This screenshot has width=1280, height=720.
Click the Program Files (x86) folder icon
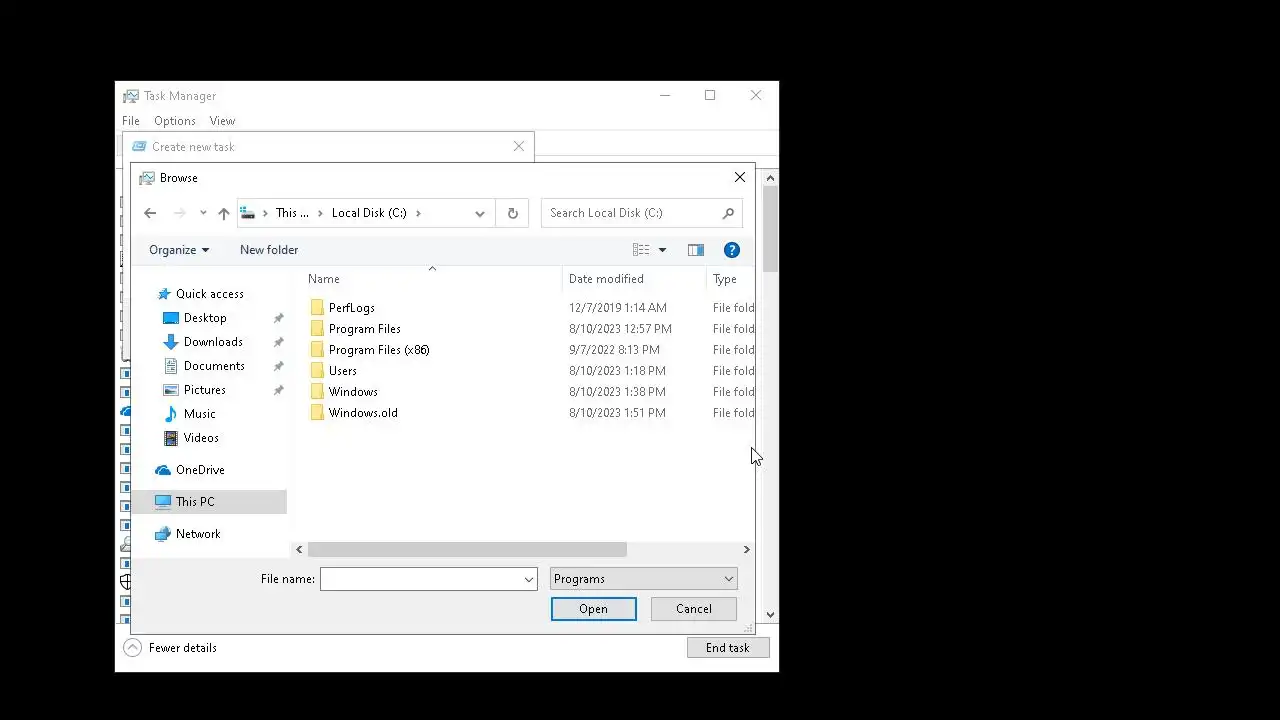pyautogui.click(x=317, y=350)
